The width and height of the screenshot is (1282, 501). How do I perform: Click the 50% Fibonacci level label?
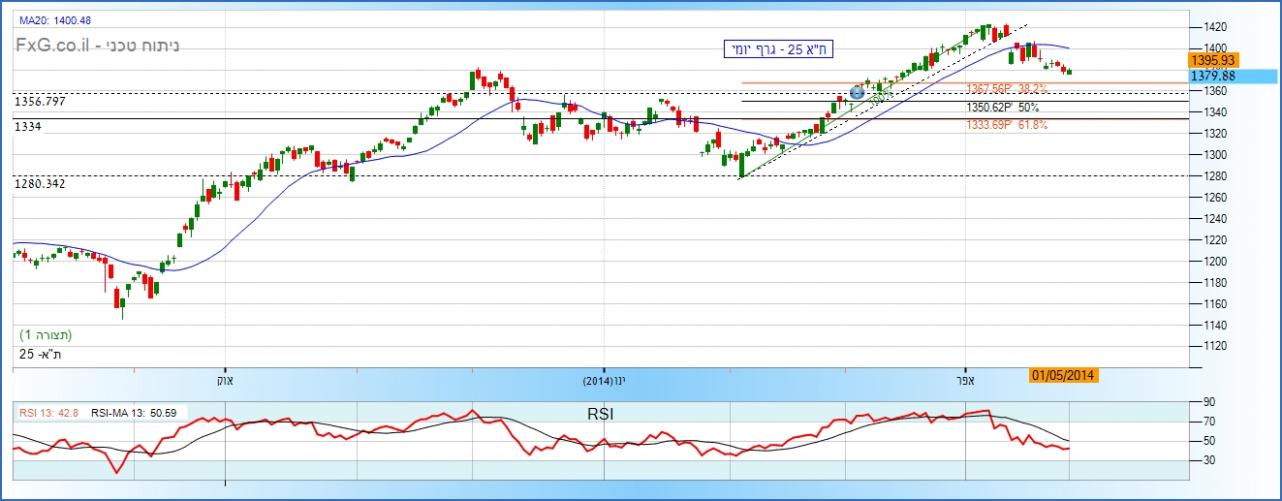tap(1003, 106)
